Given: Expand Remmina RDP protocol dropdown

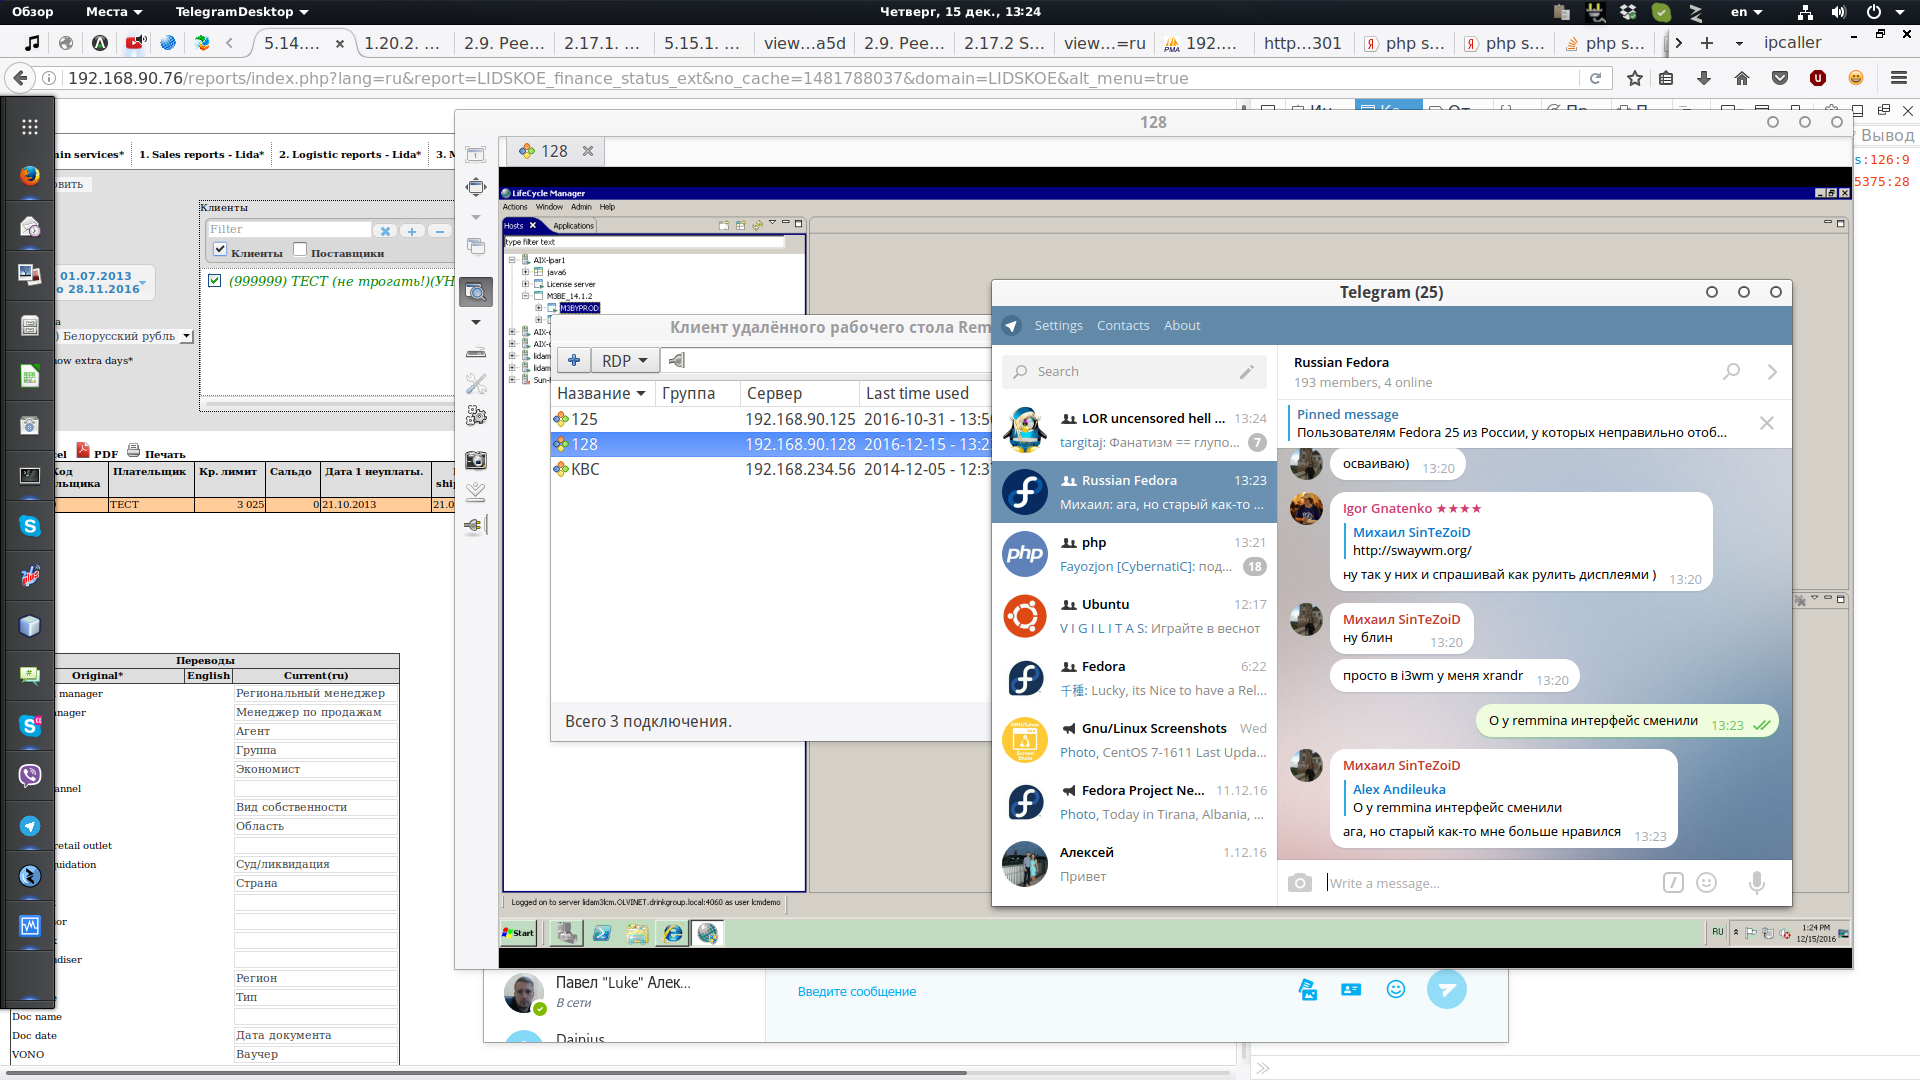Looking at the screenshot, I should [x=625, y=361].
